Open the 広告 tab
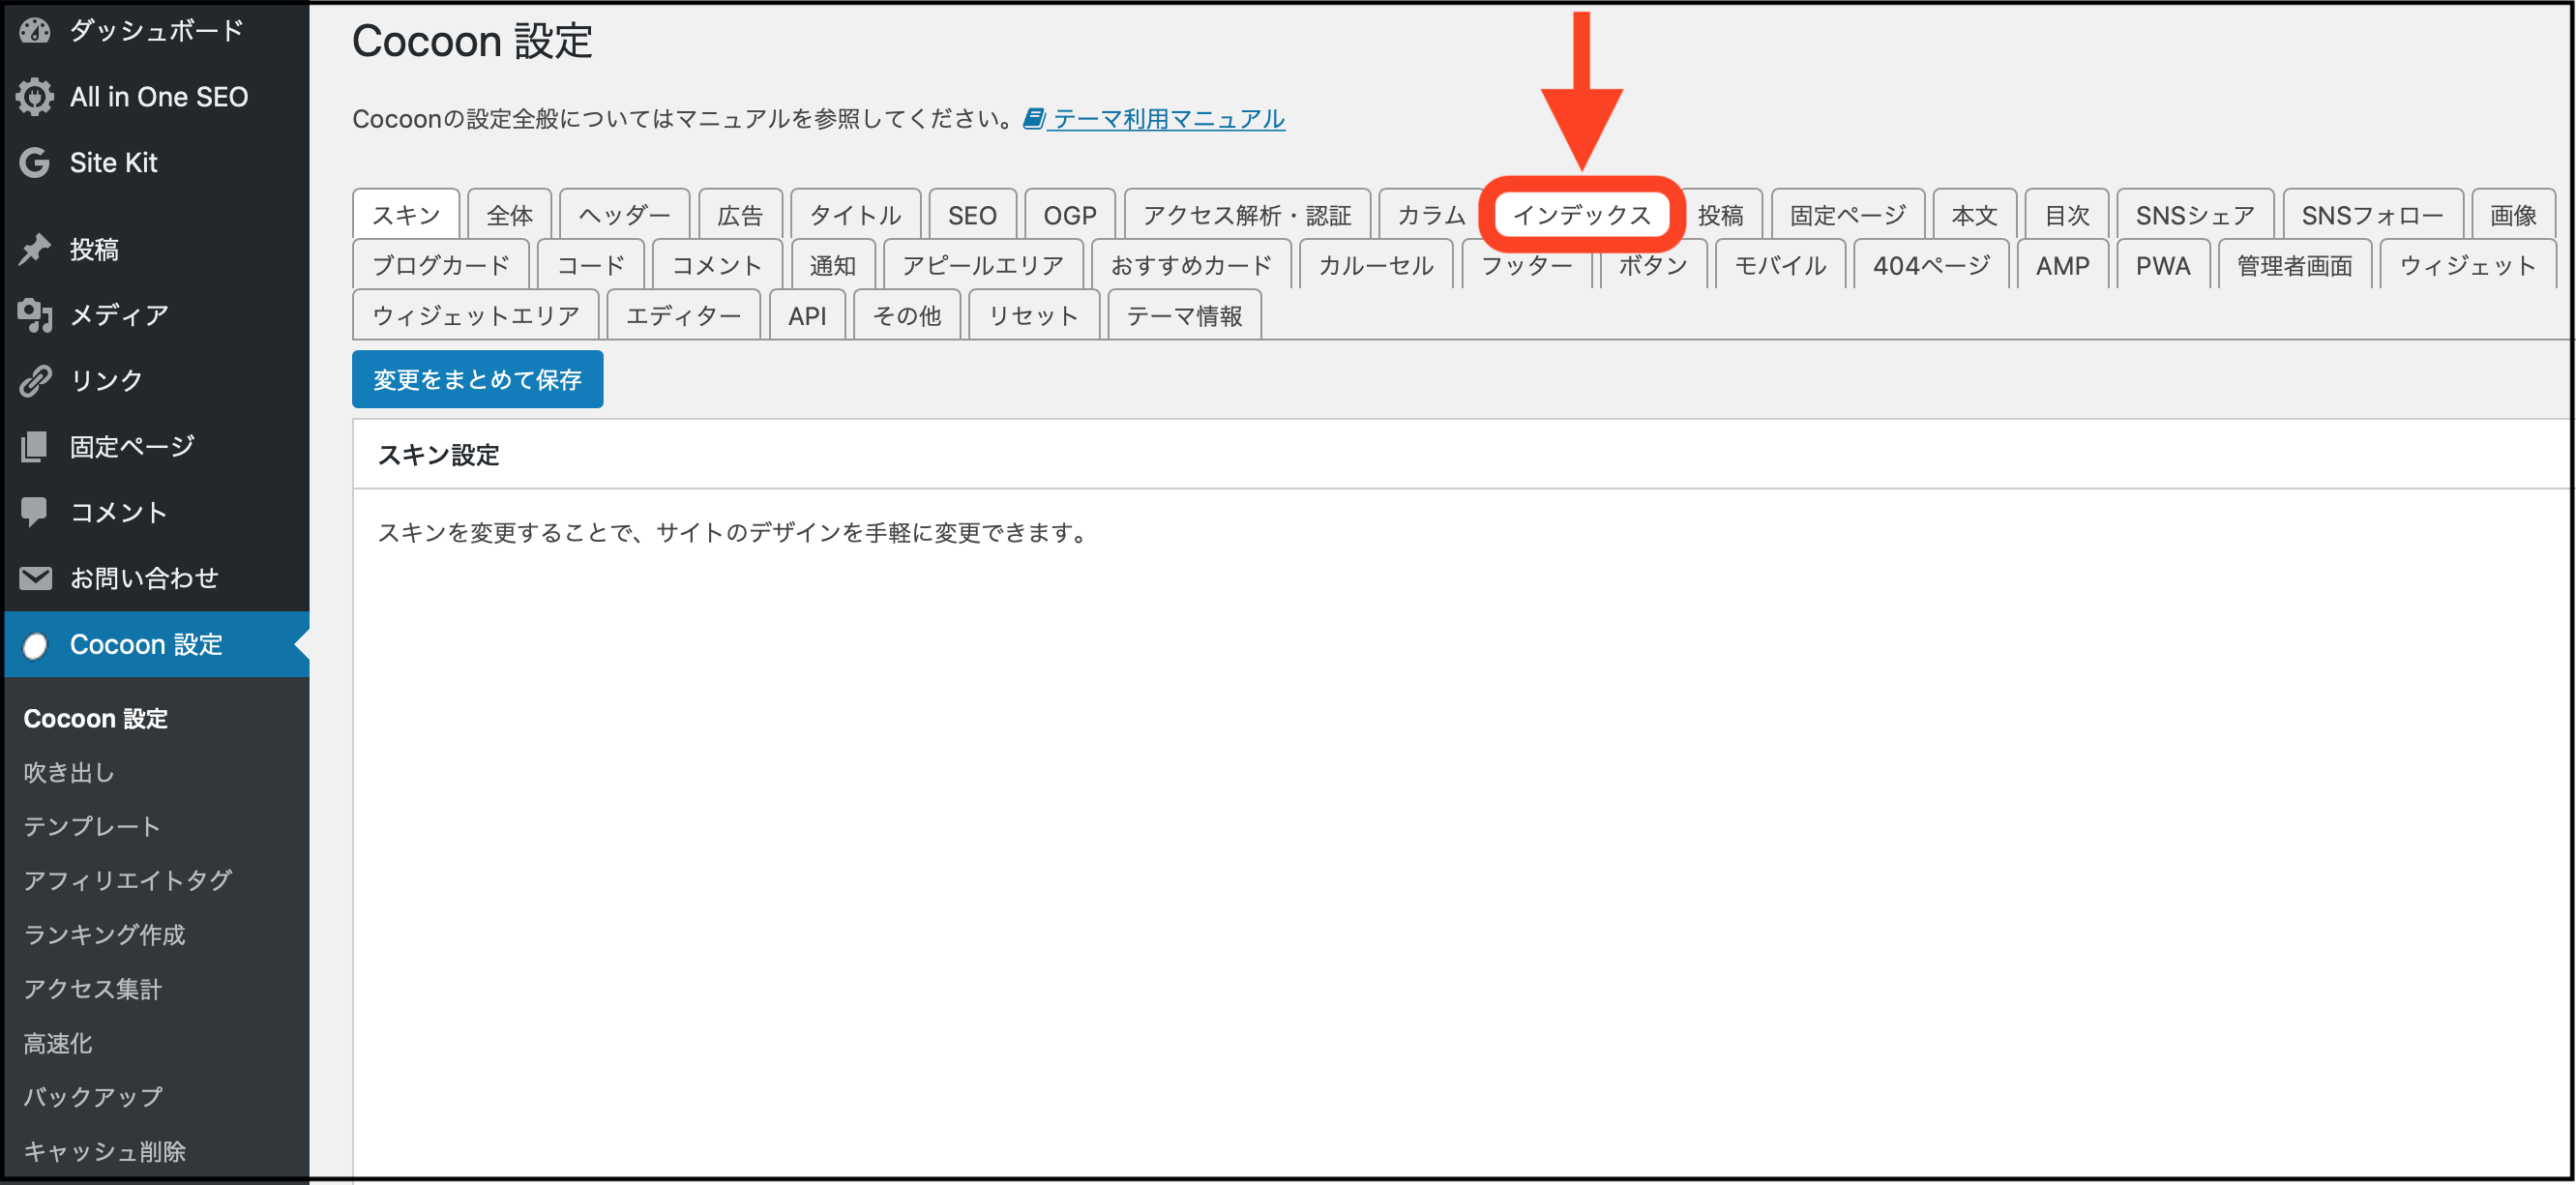The height and width of the screenshot is (1185, 2576). [740, 214]
